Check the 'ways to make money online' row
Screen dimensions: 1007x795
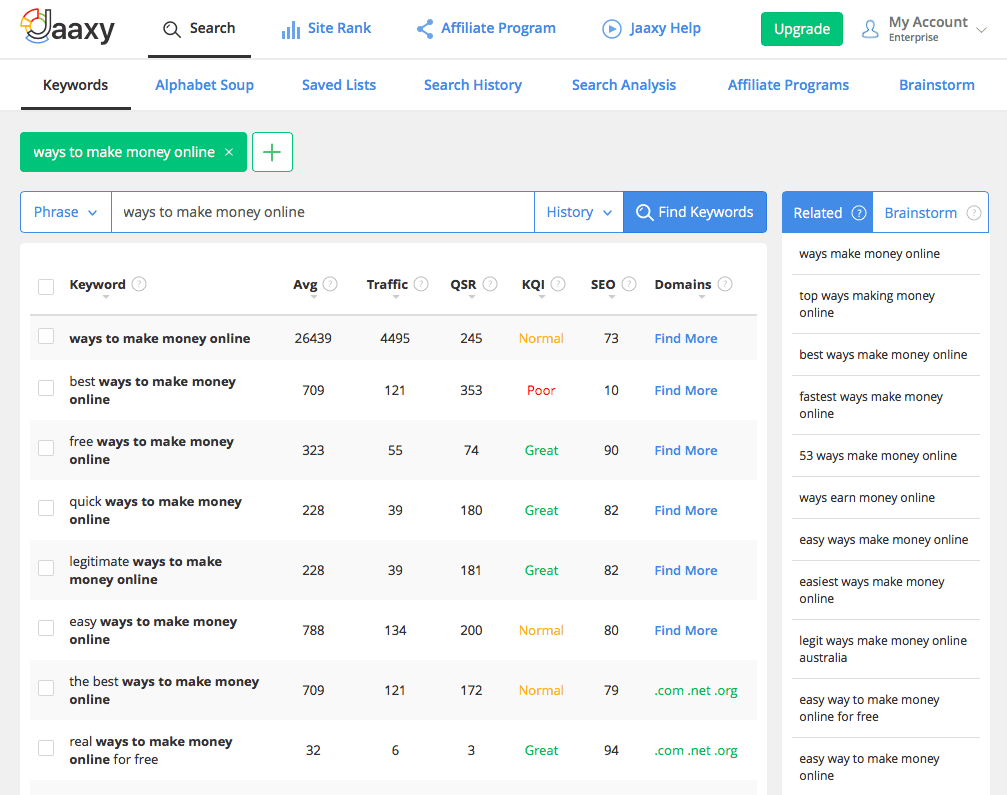coord(46,336)
